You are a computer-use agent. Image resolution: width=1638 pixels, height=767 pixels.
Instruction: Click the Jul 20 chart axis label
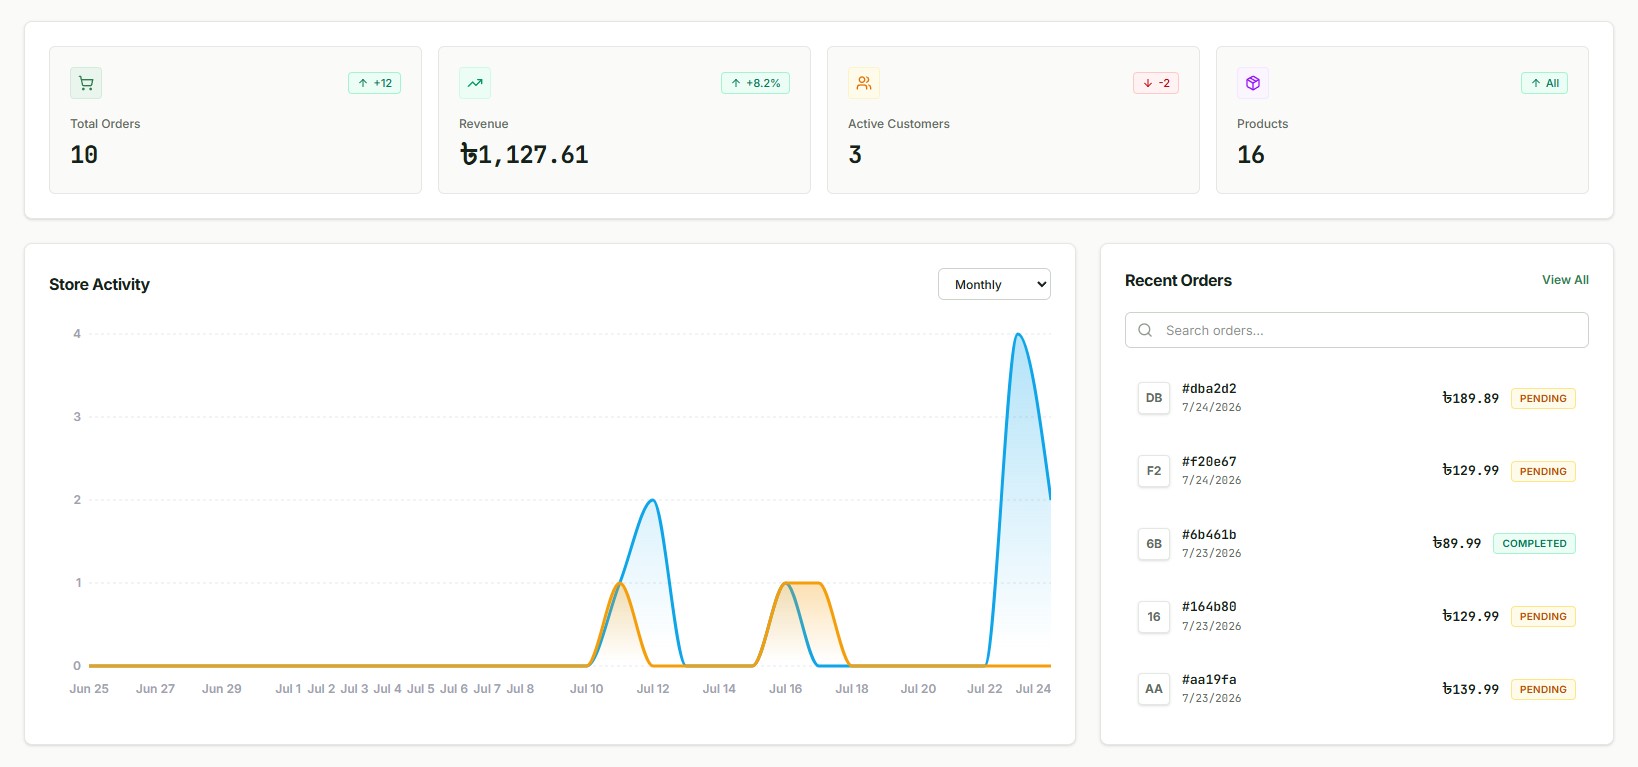pos(918,689)
